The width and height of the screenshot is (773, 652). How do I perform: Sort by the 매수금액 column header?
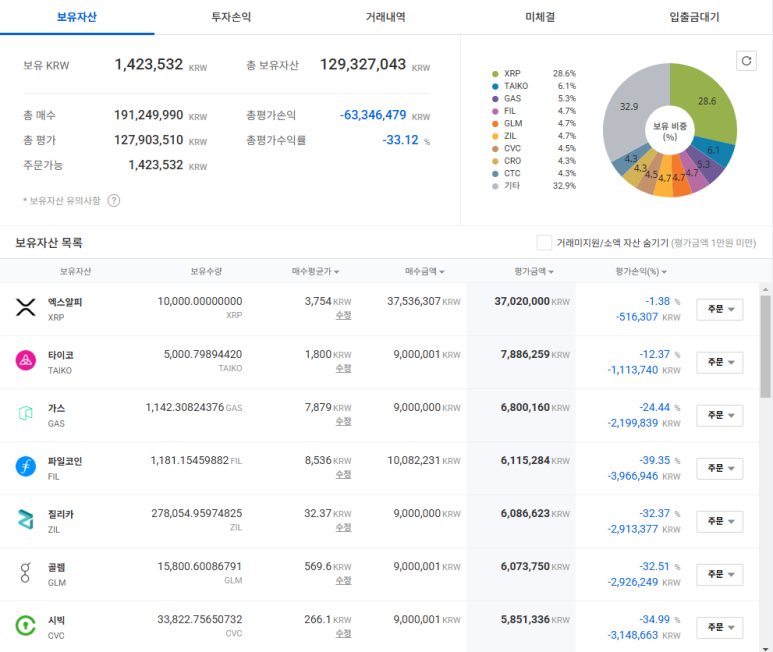[x=424, y=272]
